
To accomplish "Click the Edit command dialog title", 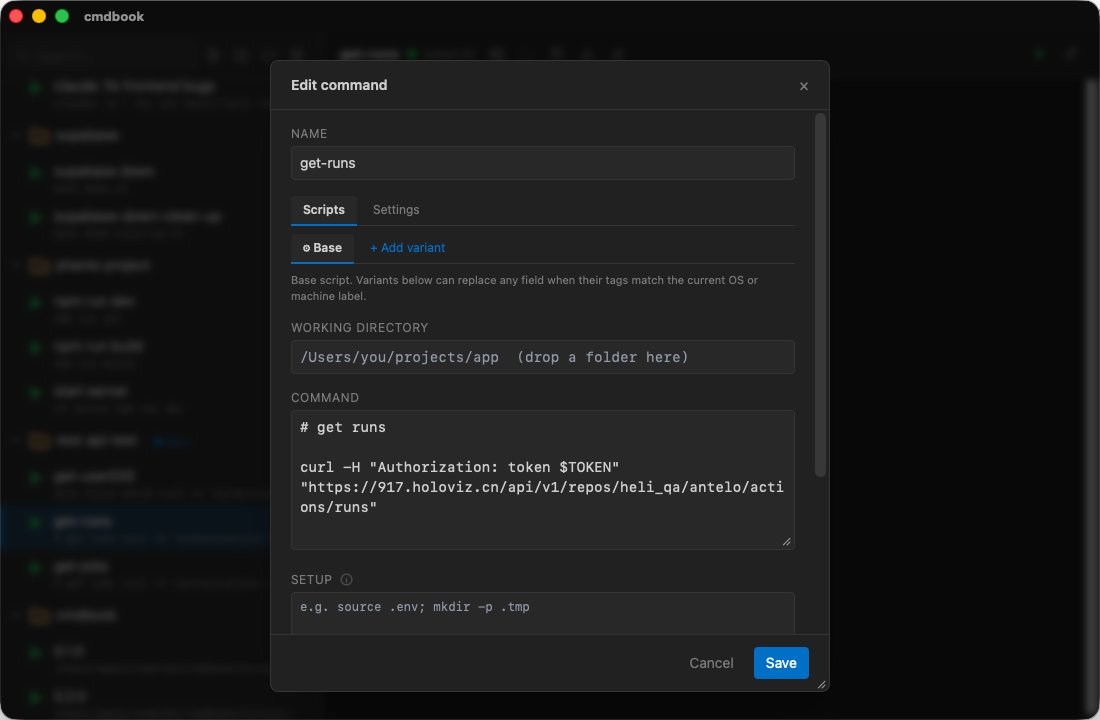I will click(339, 85).
